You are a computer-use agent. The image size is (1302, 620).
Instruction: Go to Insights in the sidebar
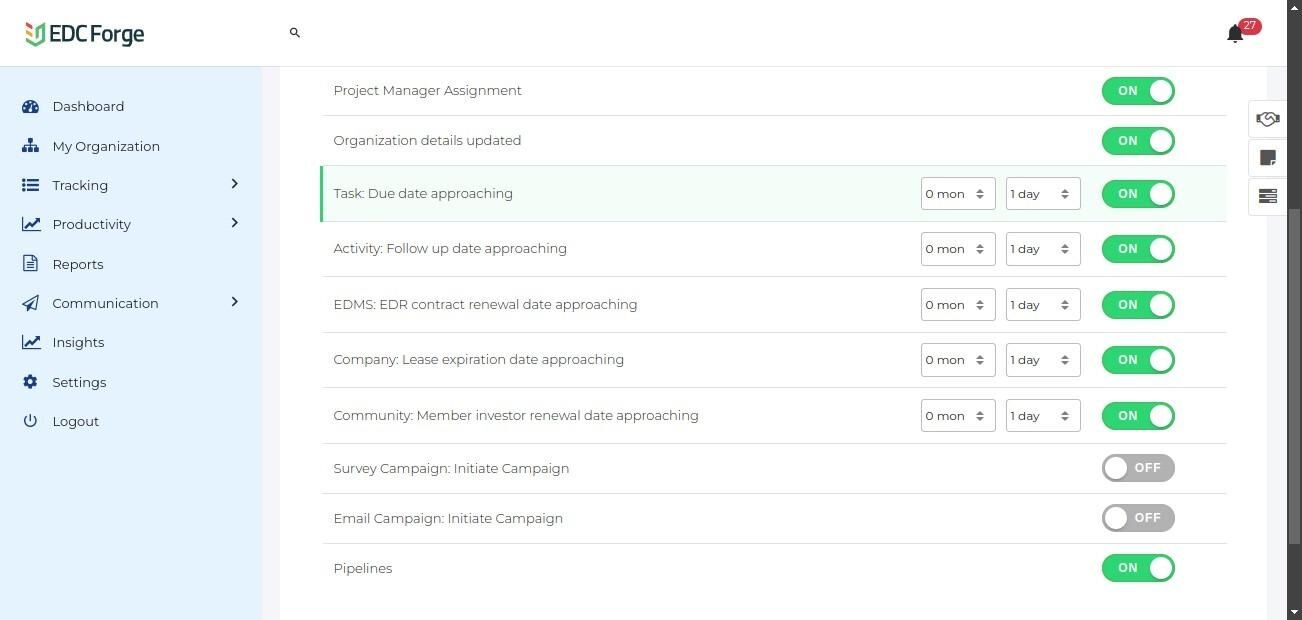click(x=77, y=342)
